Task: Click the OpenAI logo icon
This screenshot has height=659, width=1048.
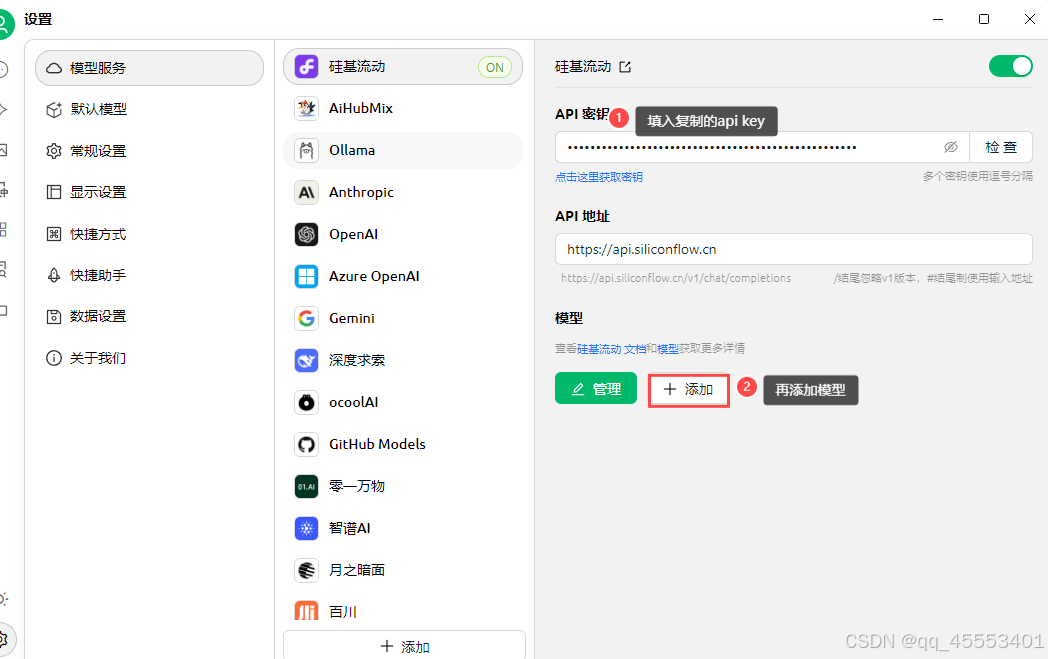Action: click(306, 235)
